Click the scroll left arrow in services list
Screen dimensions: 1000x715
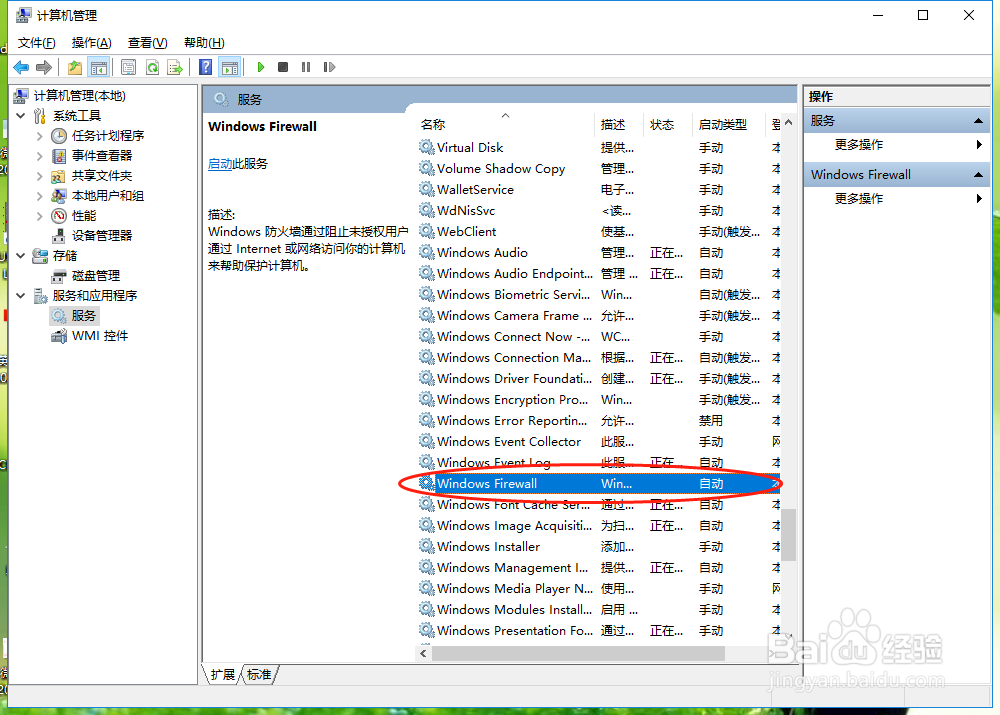coord(423,654)
